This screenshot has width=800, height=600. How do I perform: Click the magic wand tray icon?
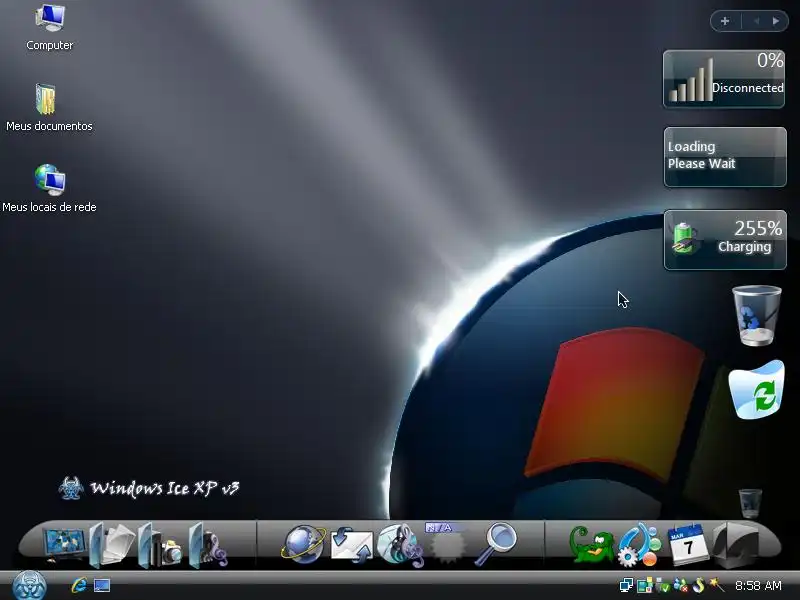click(717, 585)
